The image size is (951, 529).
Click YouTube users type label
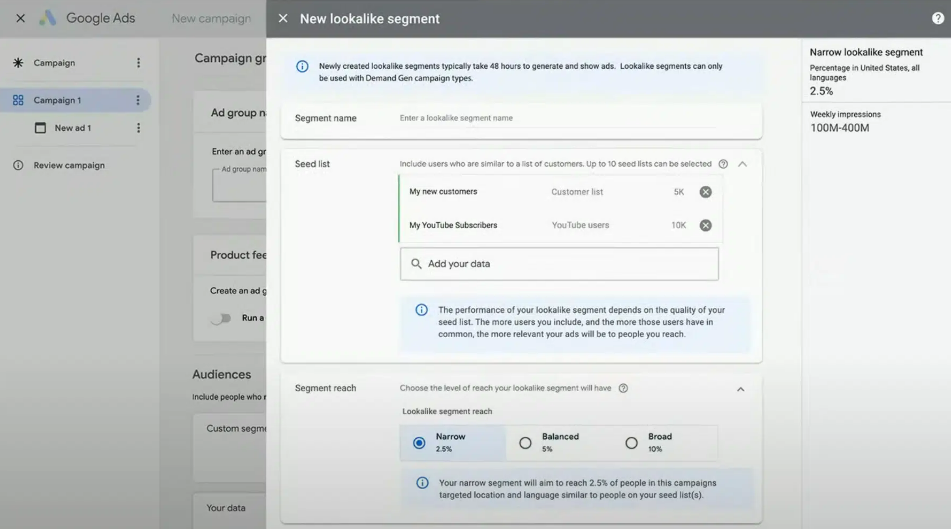(580, 225)
